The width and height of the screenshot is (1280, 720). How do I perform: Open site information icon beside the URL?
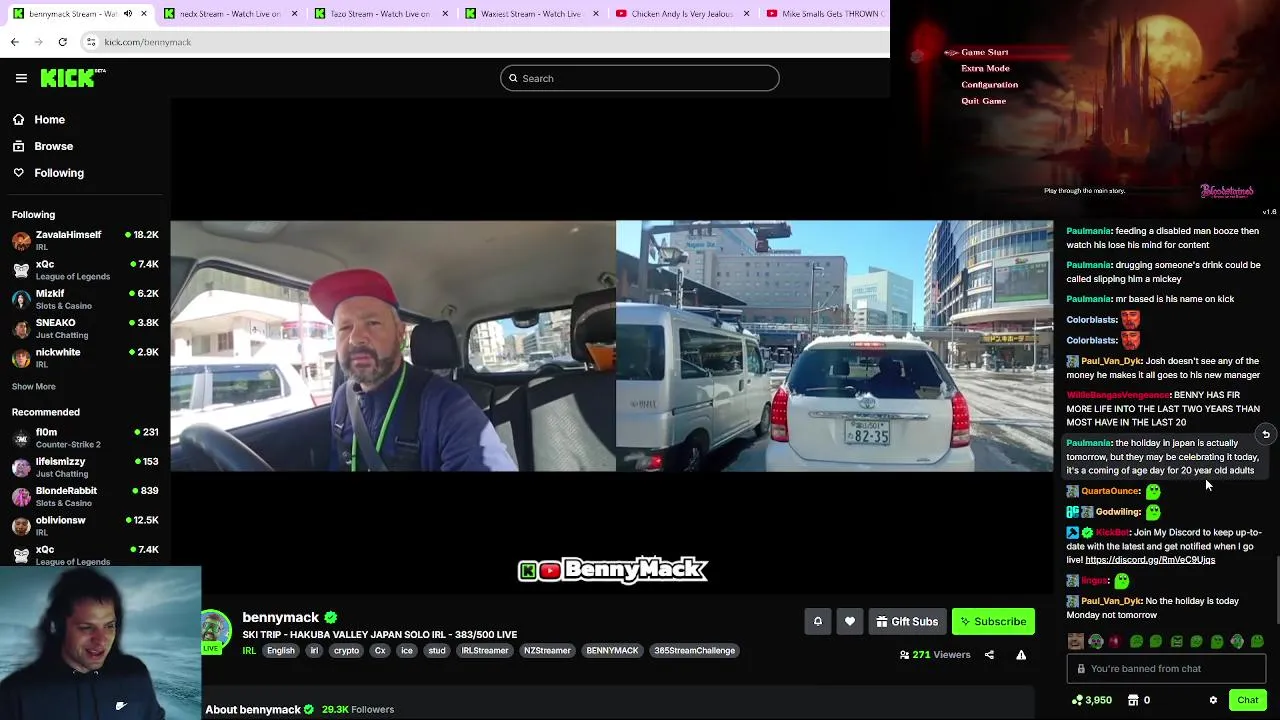(x=91, y=42)
